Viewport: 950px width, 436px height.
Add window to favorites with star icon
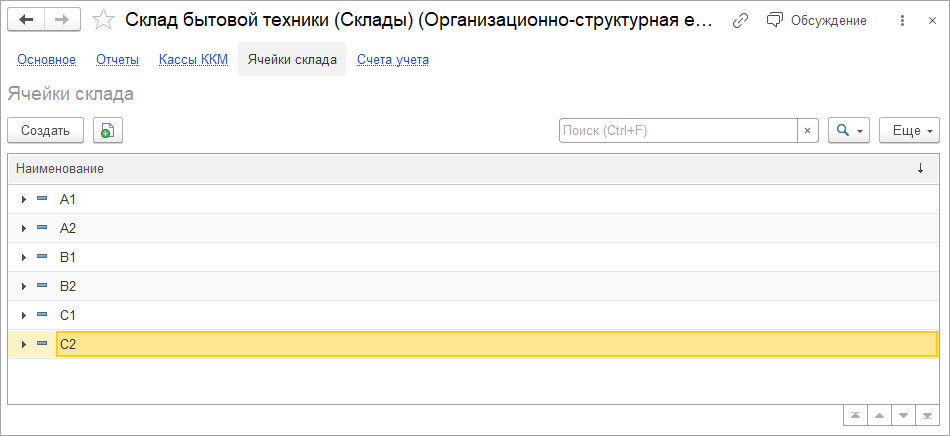[102, 20]
